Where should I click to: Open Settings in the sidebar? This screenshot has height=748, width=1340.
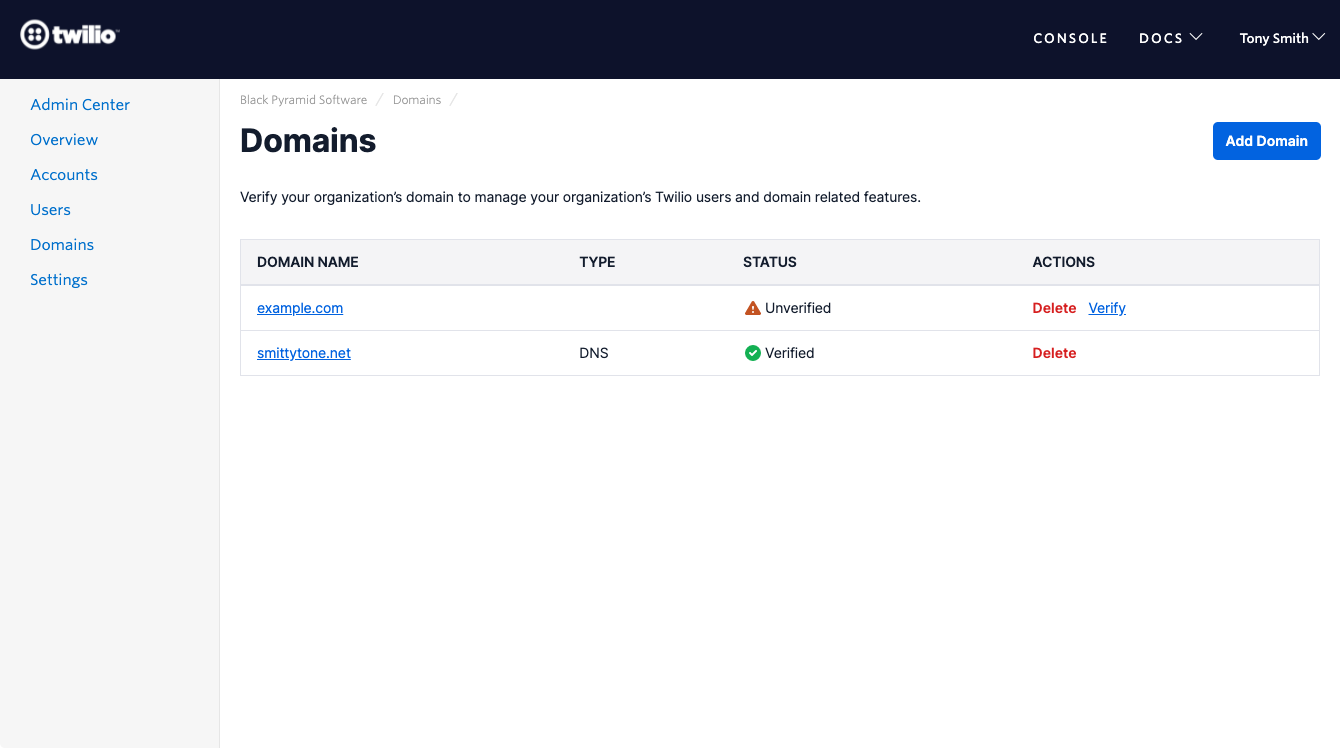coord(59,280)
